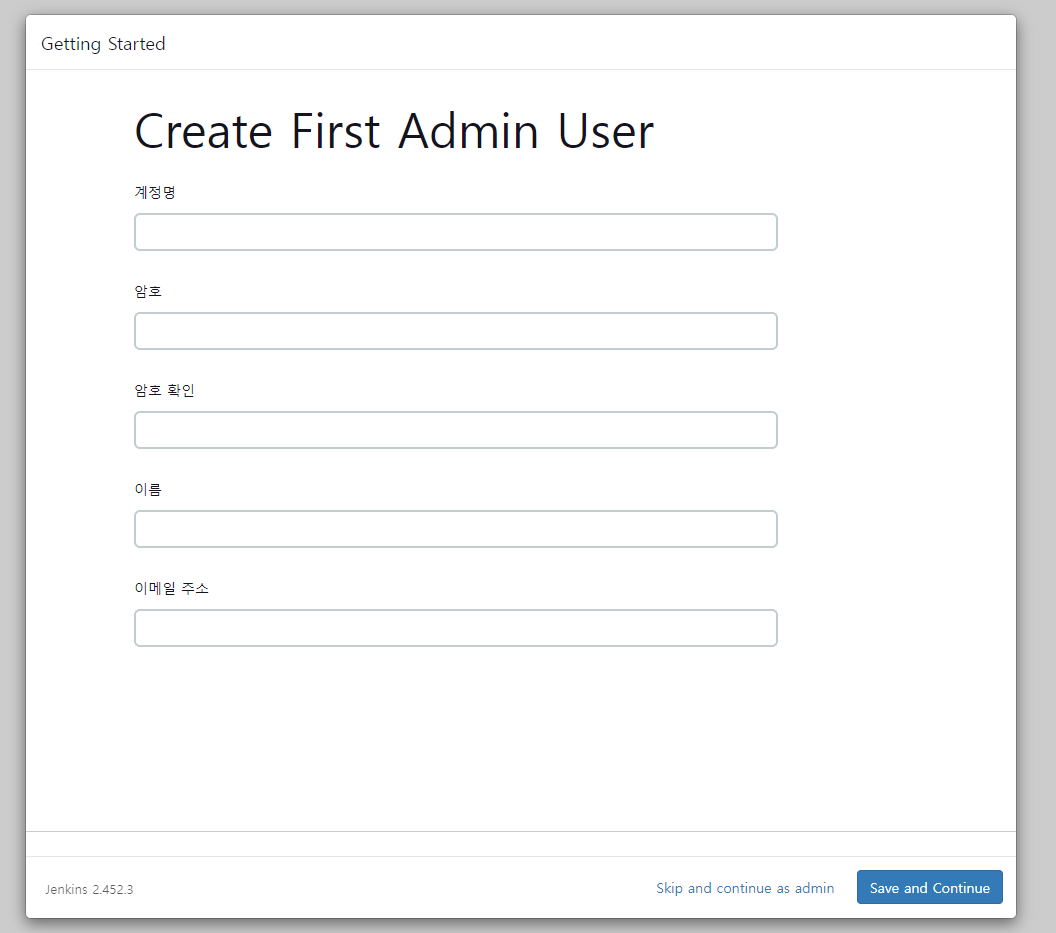
Task: Click the 암호 label text
Action: [x=147, y=291]
